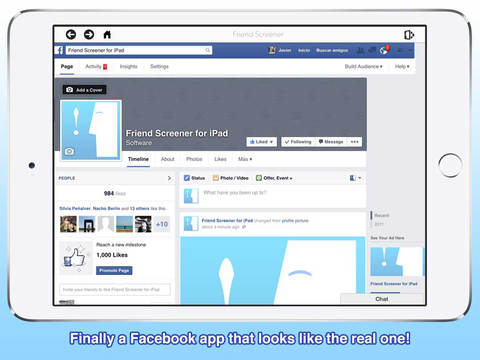Open the Help dropdown menu
The width and height of the screenshot is (480, 360).
point(402,66)
